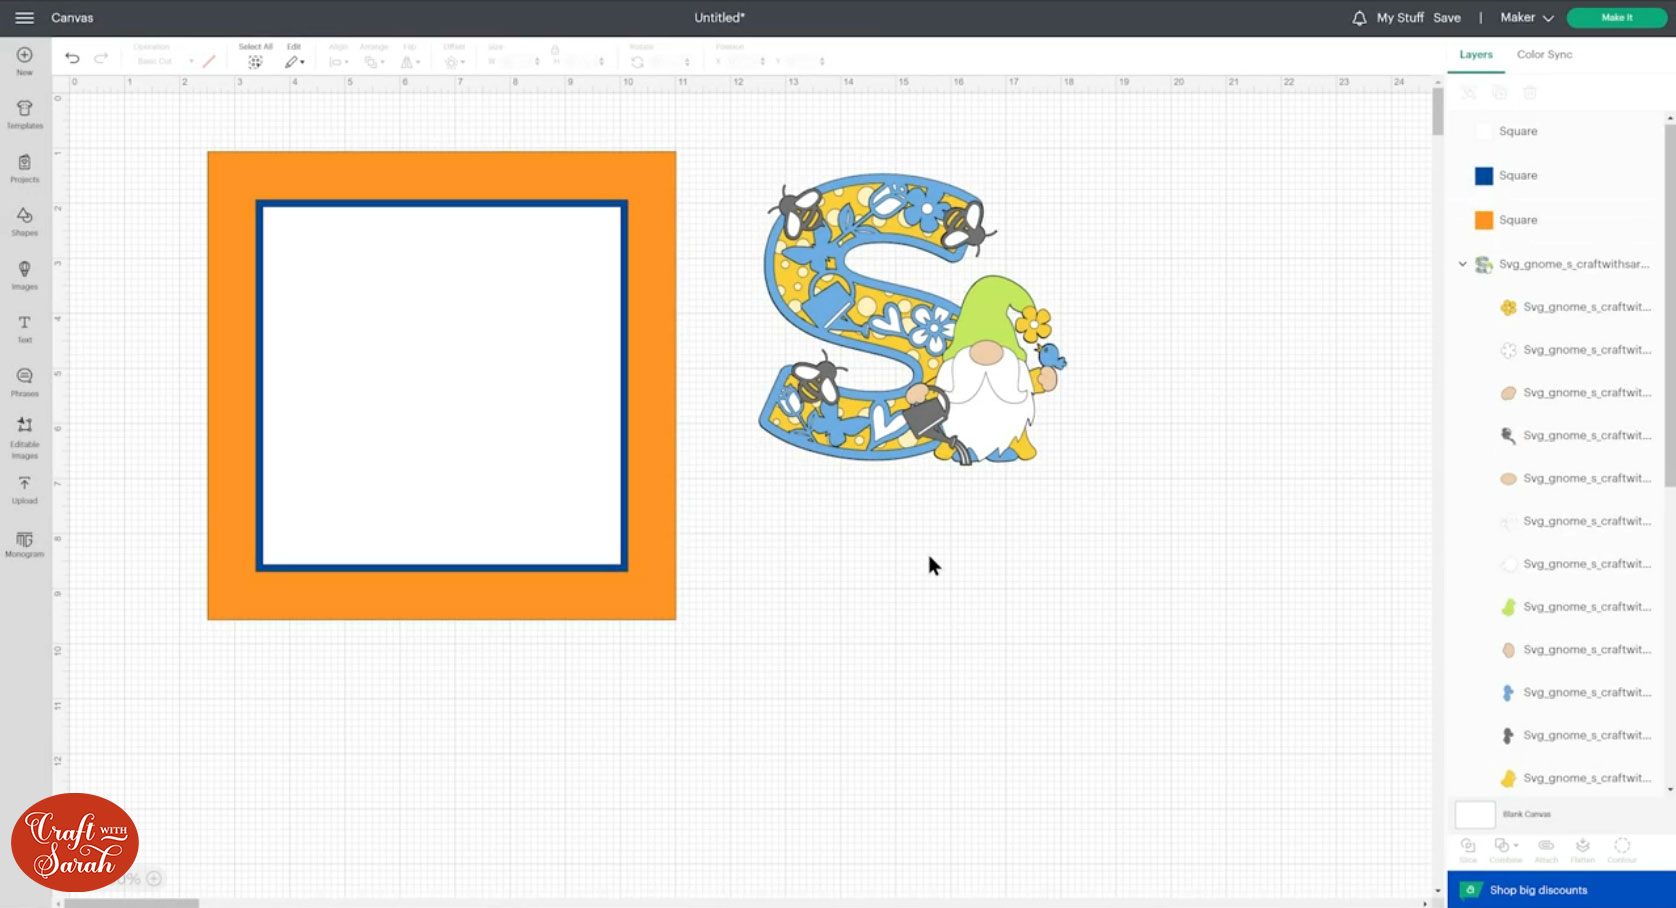The width and height of the screenshot is (1676, 908).
Task: Select the orange Square layer swatch
Action: coord(1484,220)
